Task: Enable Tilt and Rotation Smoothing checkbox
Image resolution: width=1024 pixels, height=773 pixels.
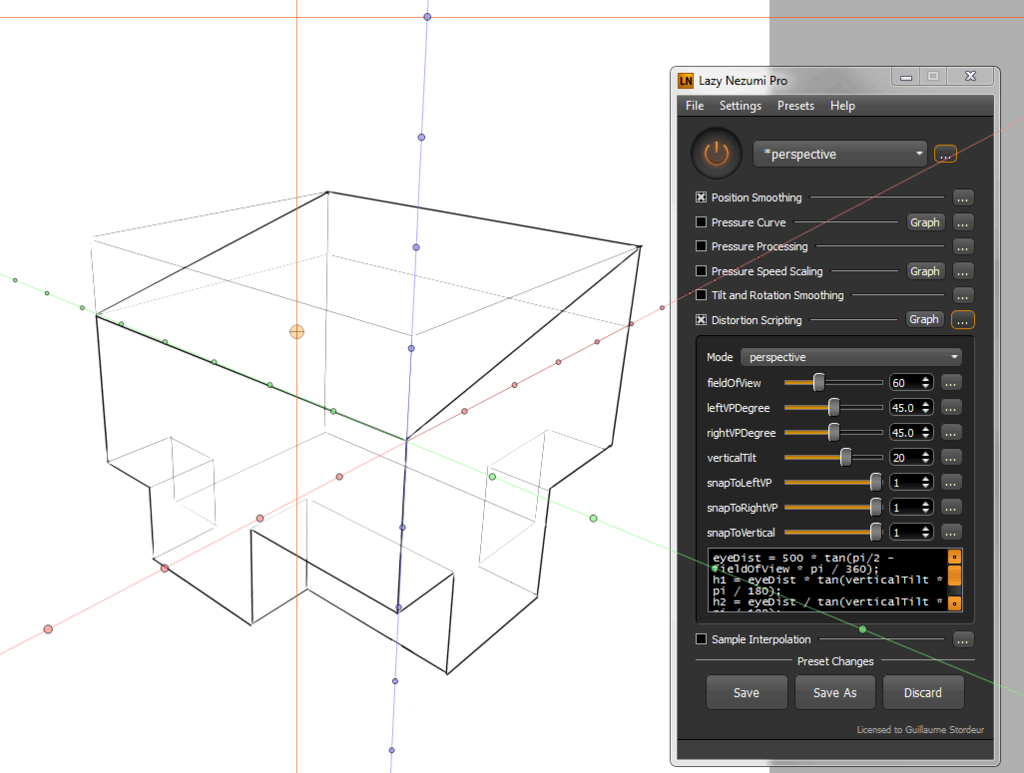Action: 701,295
